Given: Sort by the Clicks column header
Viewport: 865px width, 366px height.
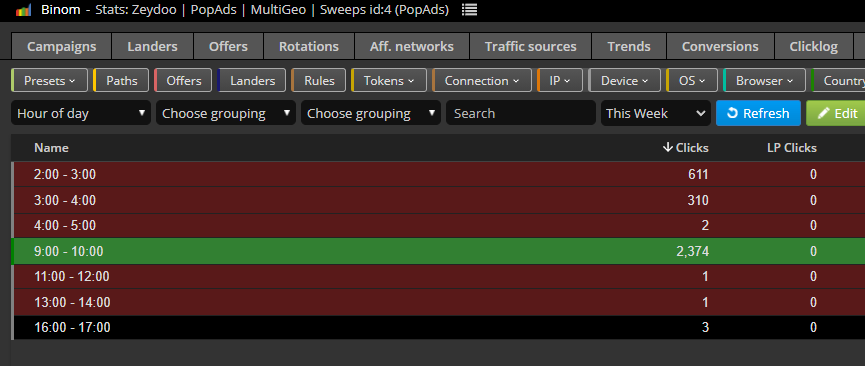Looking at the screenshot, I should (x=686, y=148).
